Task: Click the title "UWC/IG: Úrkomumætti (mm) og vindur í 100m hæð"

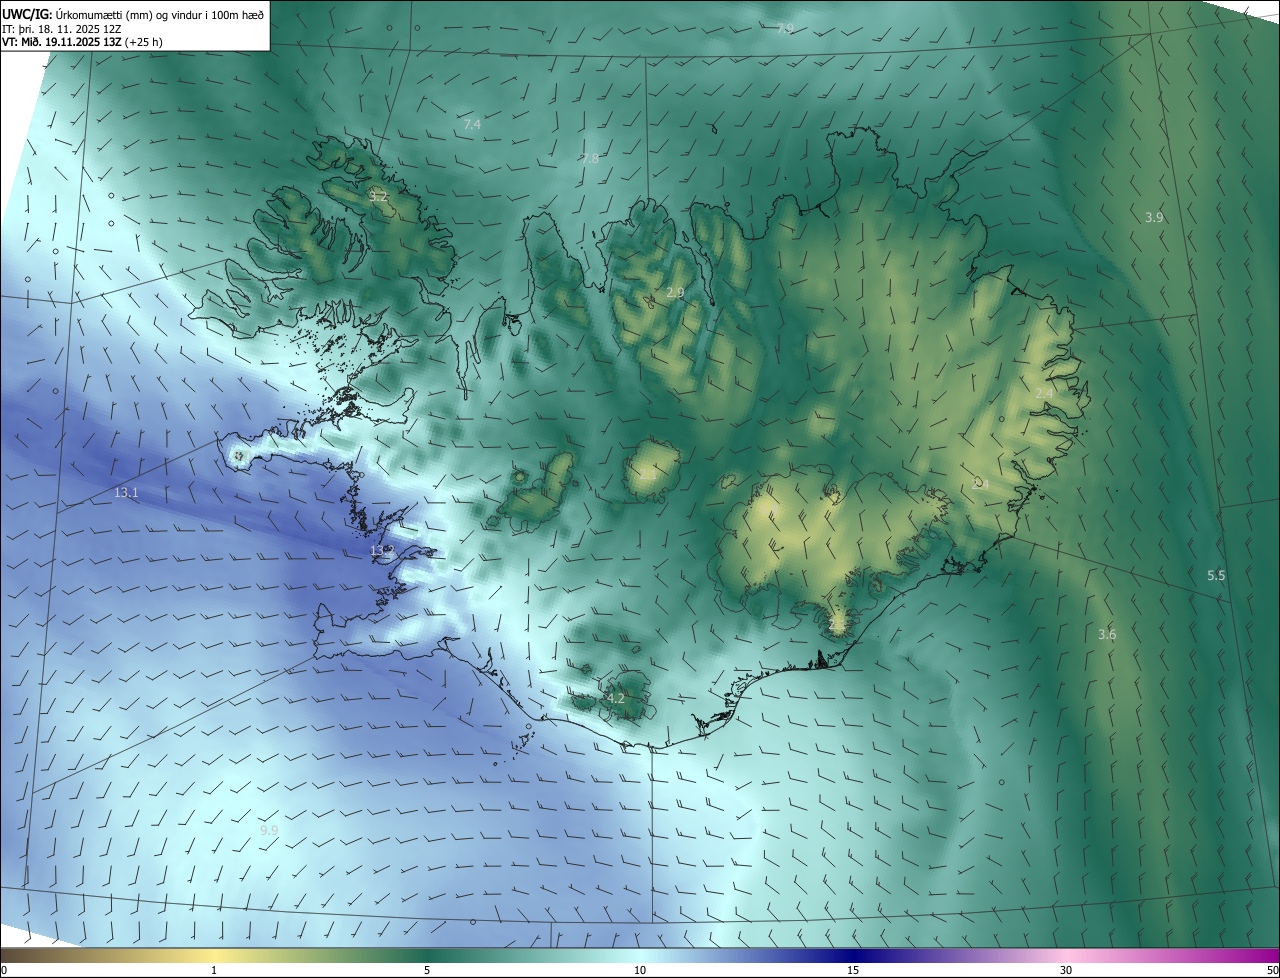Action: [133, 14]
